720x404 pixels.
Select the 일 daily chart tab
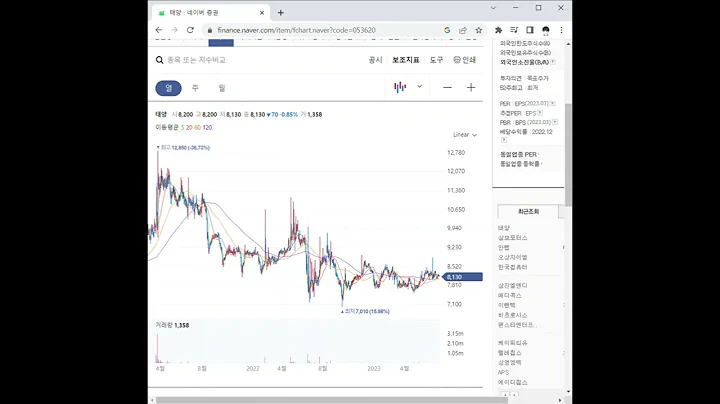pyautogui.click(x=169, y=88)
